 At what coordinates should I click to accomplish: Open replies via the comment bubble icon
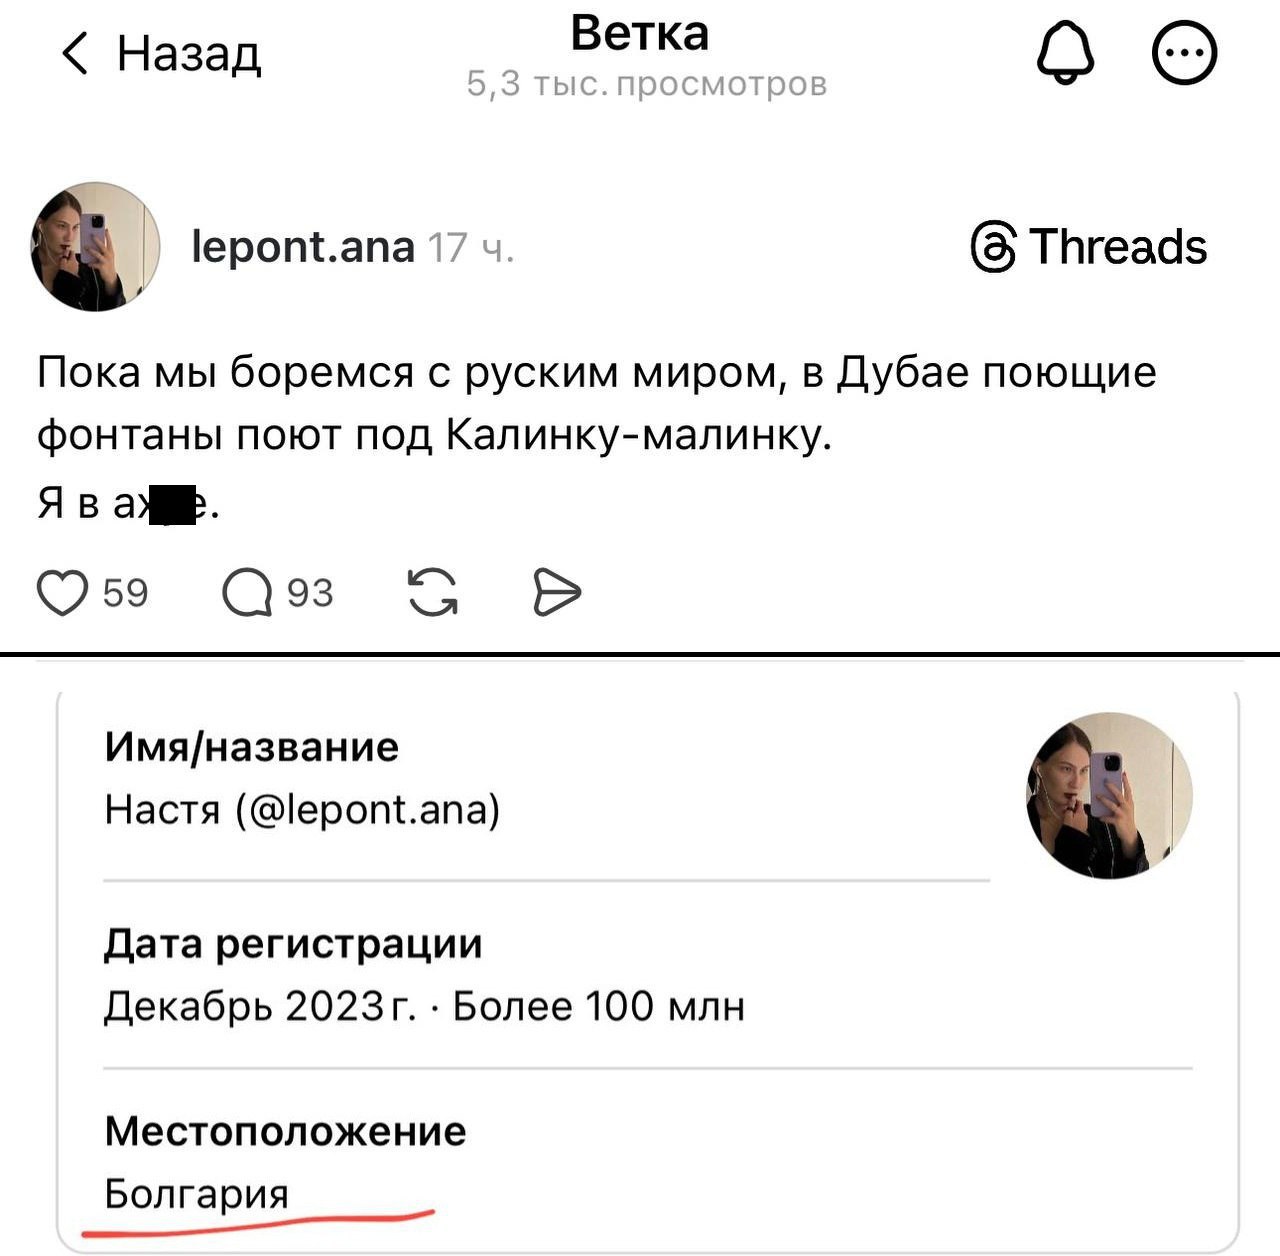coord(247,593)
